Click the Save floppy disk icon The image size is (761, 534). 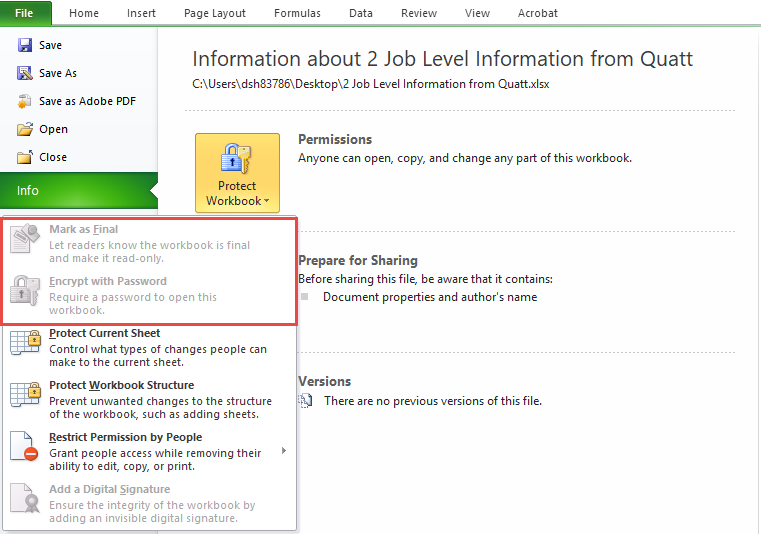click(25, 45)
